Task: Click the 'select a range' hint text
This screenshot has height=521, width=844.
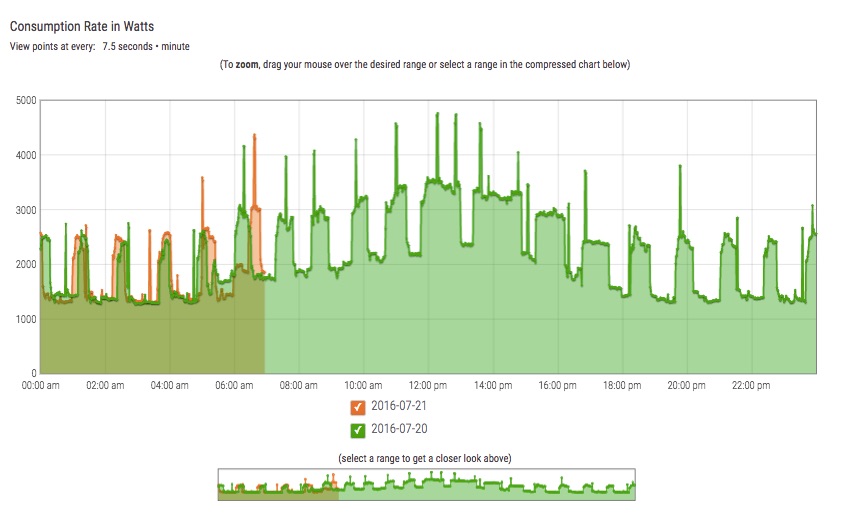Action: [x=426, y=458]
